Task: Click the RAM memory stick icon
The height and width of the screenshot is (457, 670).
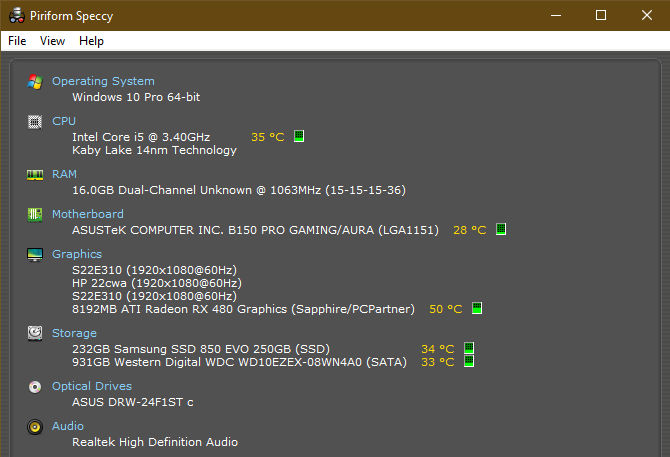Action: [x=35, y=175]
